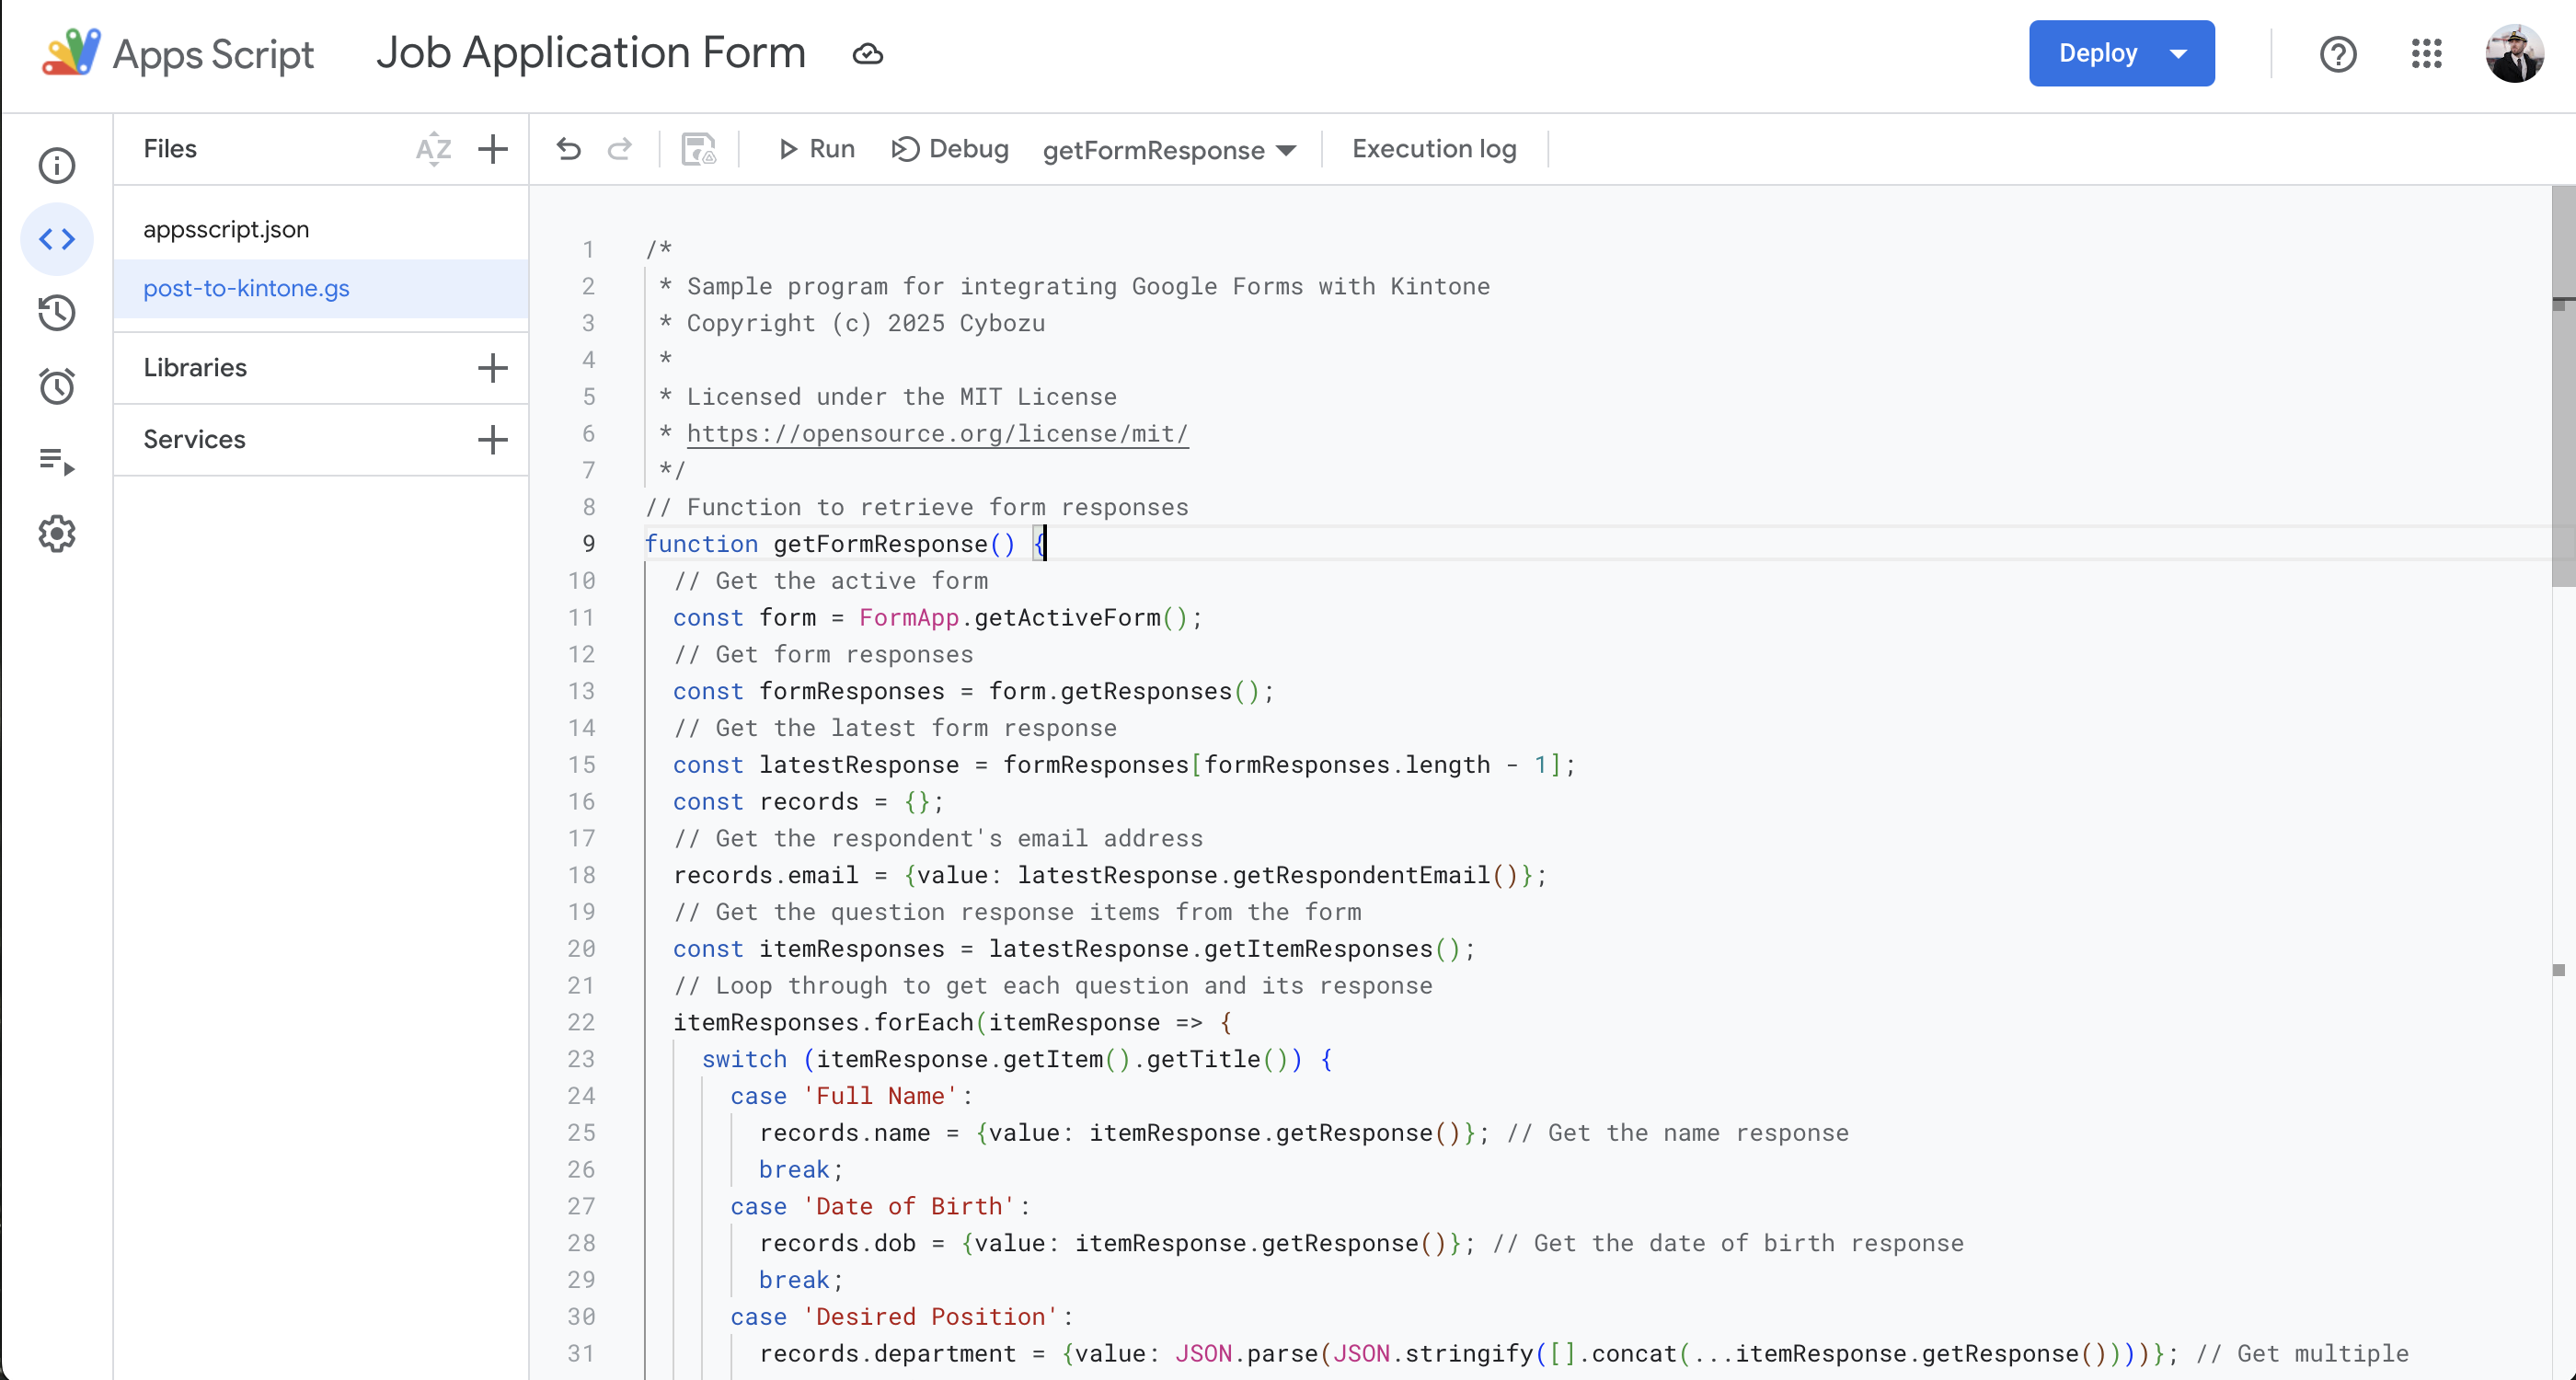Select the post-to-kintone.gs file
Screen dimensions: 2576x1380
point(246,288)
